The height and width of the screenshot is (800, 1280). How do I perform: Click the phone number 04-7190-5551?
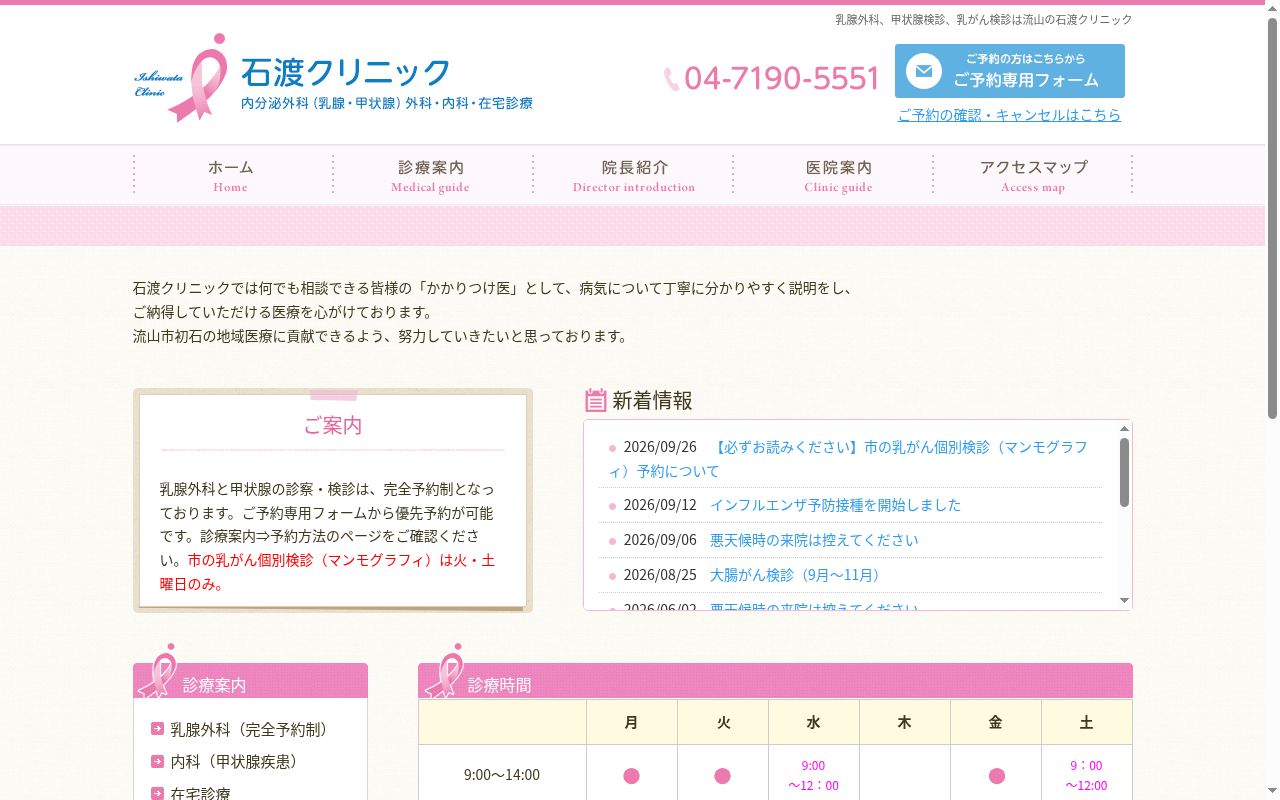click(x=781, y=79)
